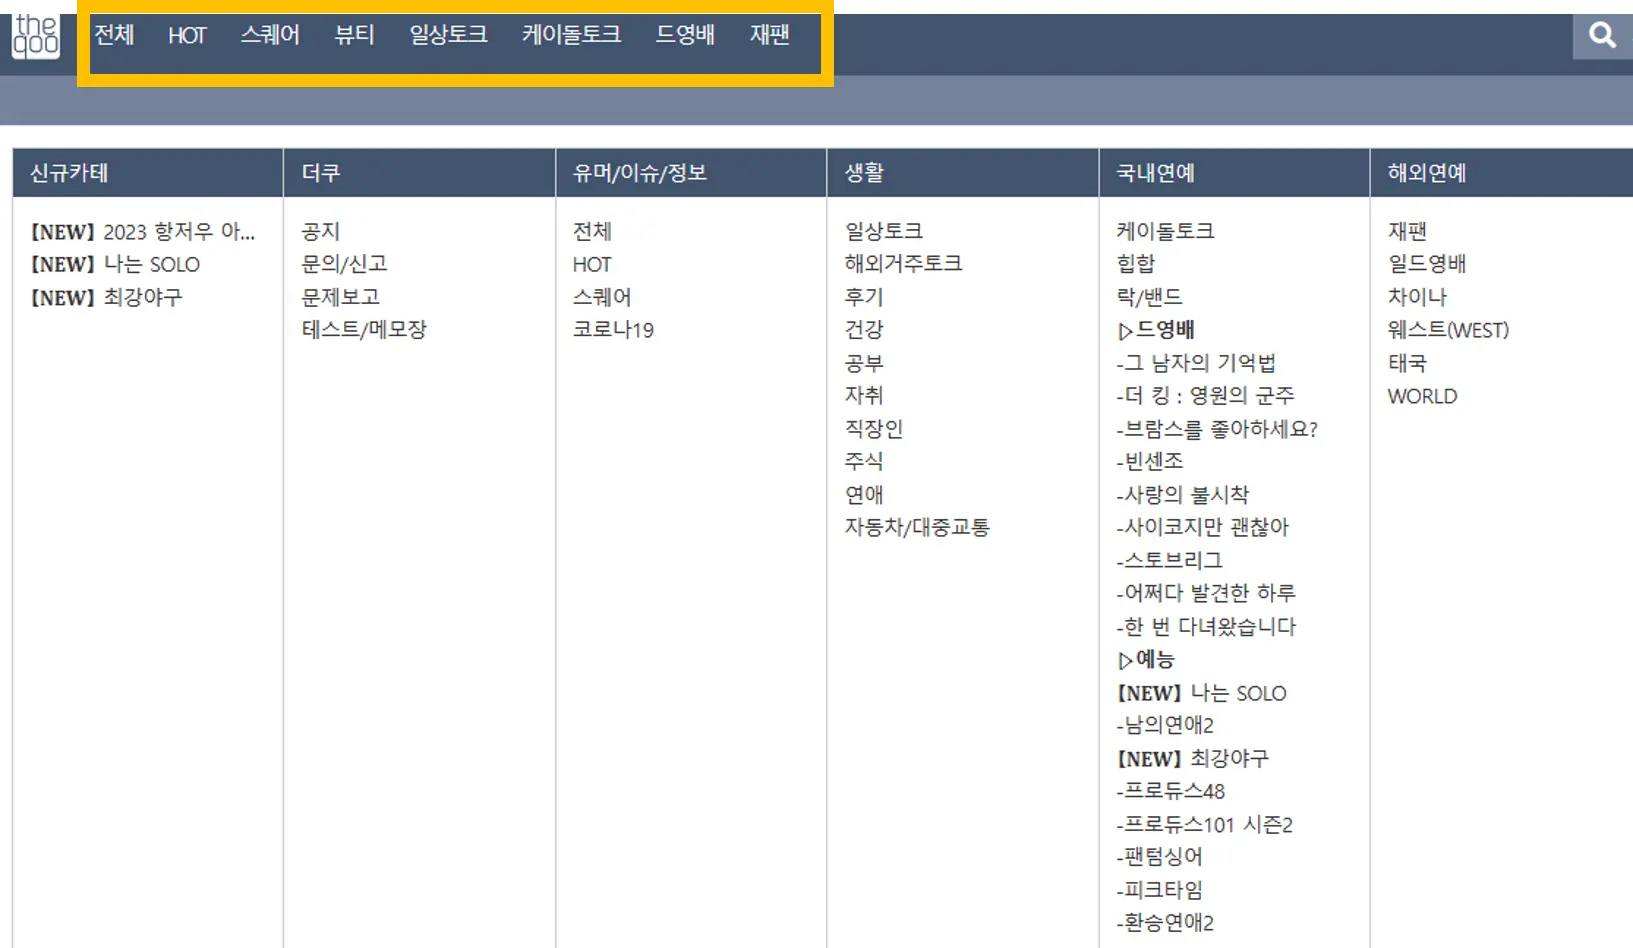Open the 후기 board
This screenshot has height=948, width=1633.
pos(864,298)
